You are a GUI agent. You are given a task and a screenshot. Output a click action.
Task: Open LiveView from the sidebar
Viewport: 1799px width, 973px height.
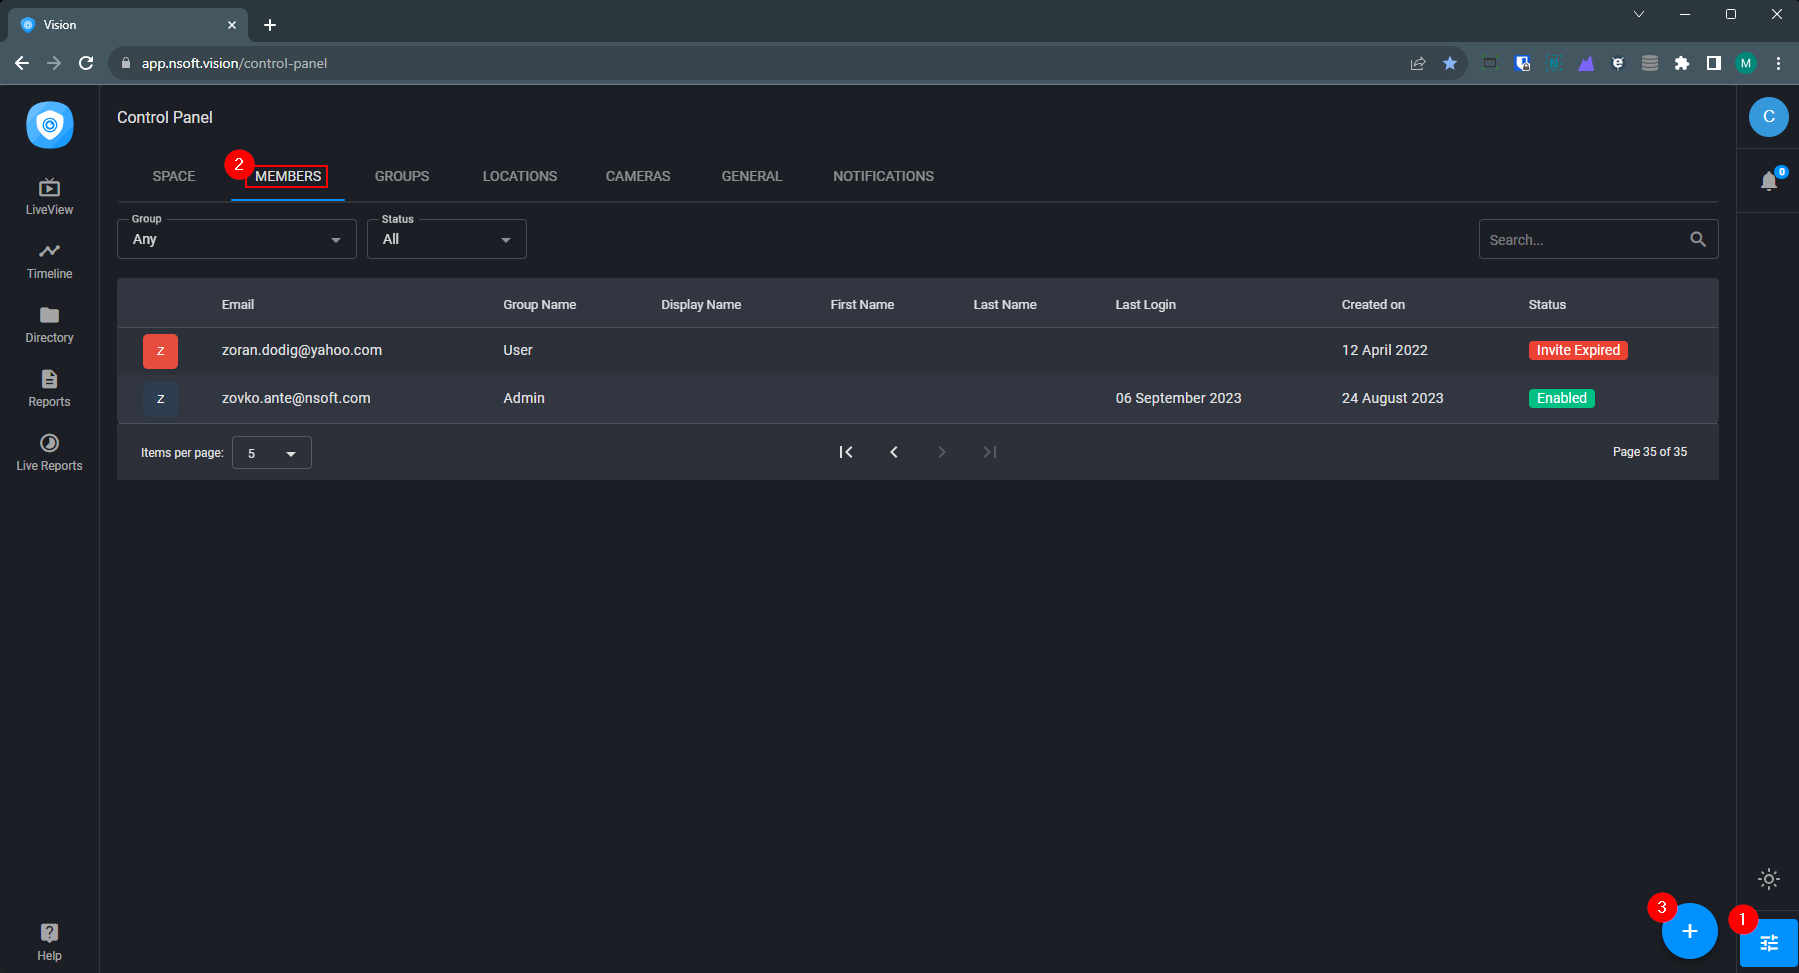click(49, 197)
